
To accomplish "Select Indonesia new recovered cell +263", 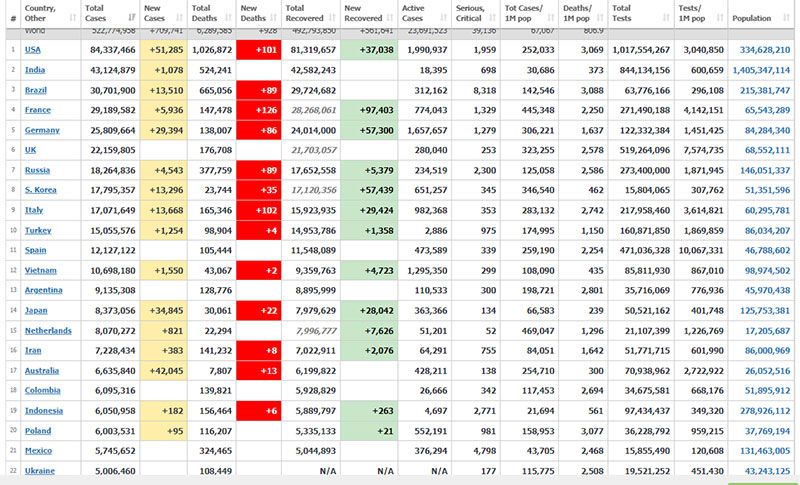I will (369, 411).
